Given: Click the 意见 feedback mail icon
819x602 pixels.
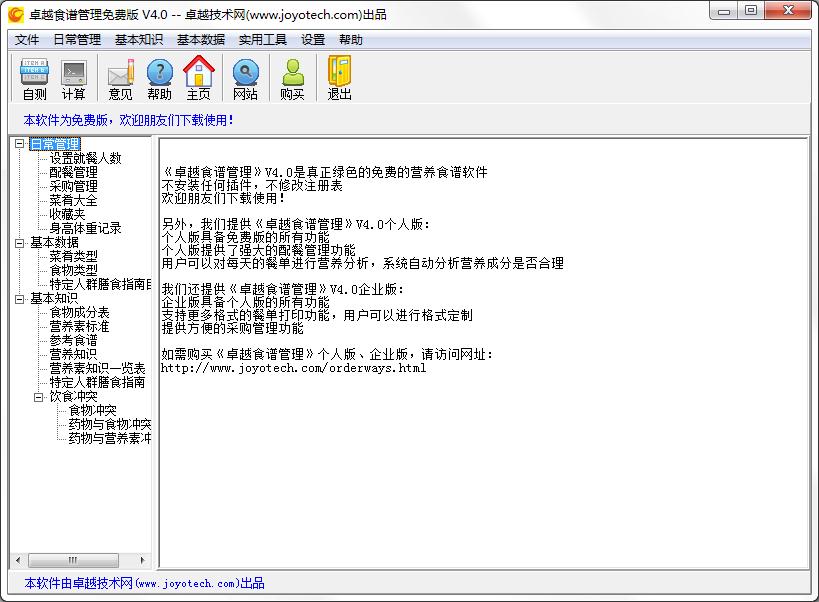Looking at the screenshot, I should pos(121,78).
